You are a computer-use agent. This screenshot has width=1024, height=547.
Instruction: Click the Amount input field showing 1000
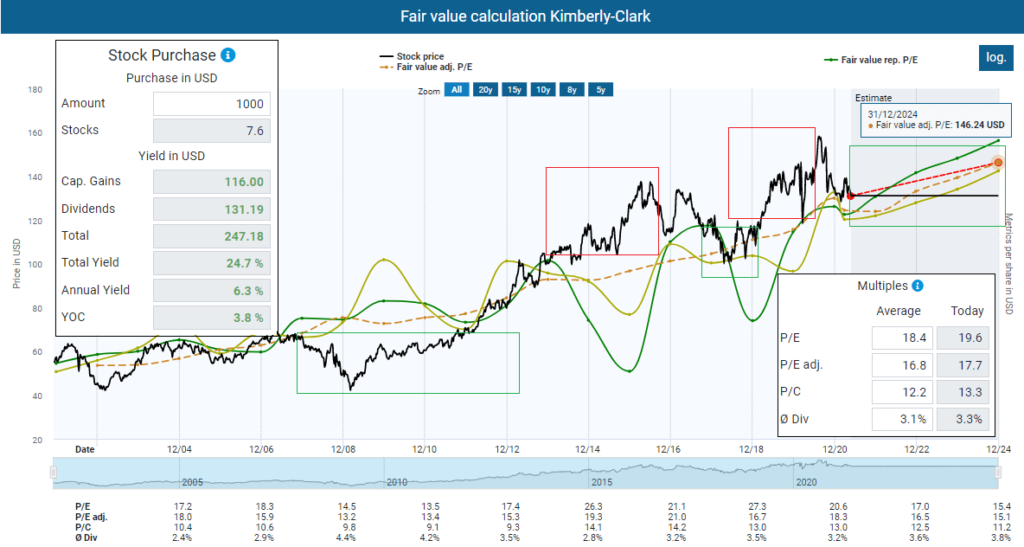[x=212, y=104]
